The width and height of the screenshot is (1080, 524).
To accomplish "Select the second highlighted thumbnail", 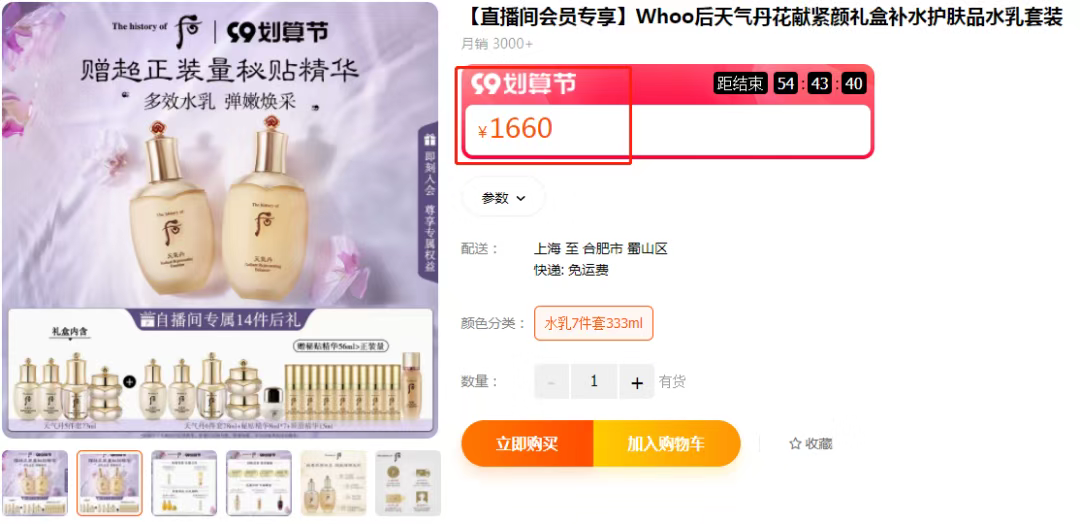I will (110, 483).
